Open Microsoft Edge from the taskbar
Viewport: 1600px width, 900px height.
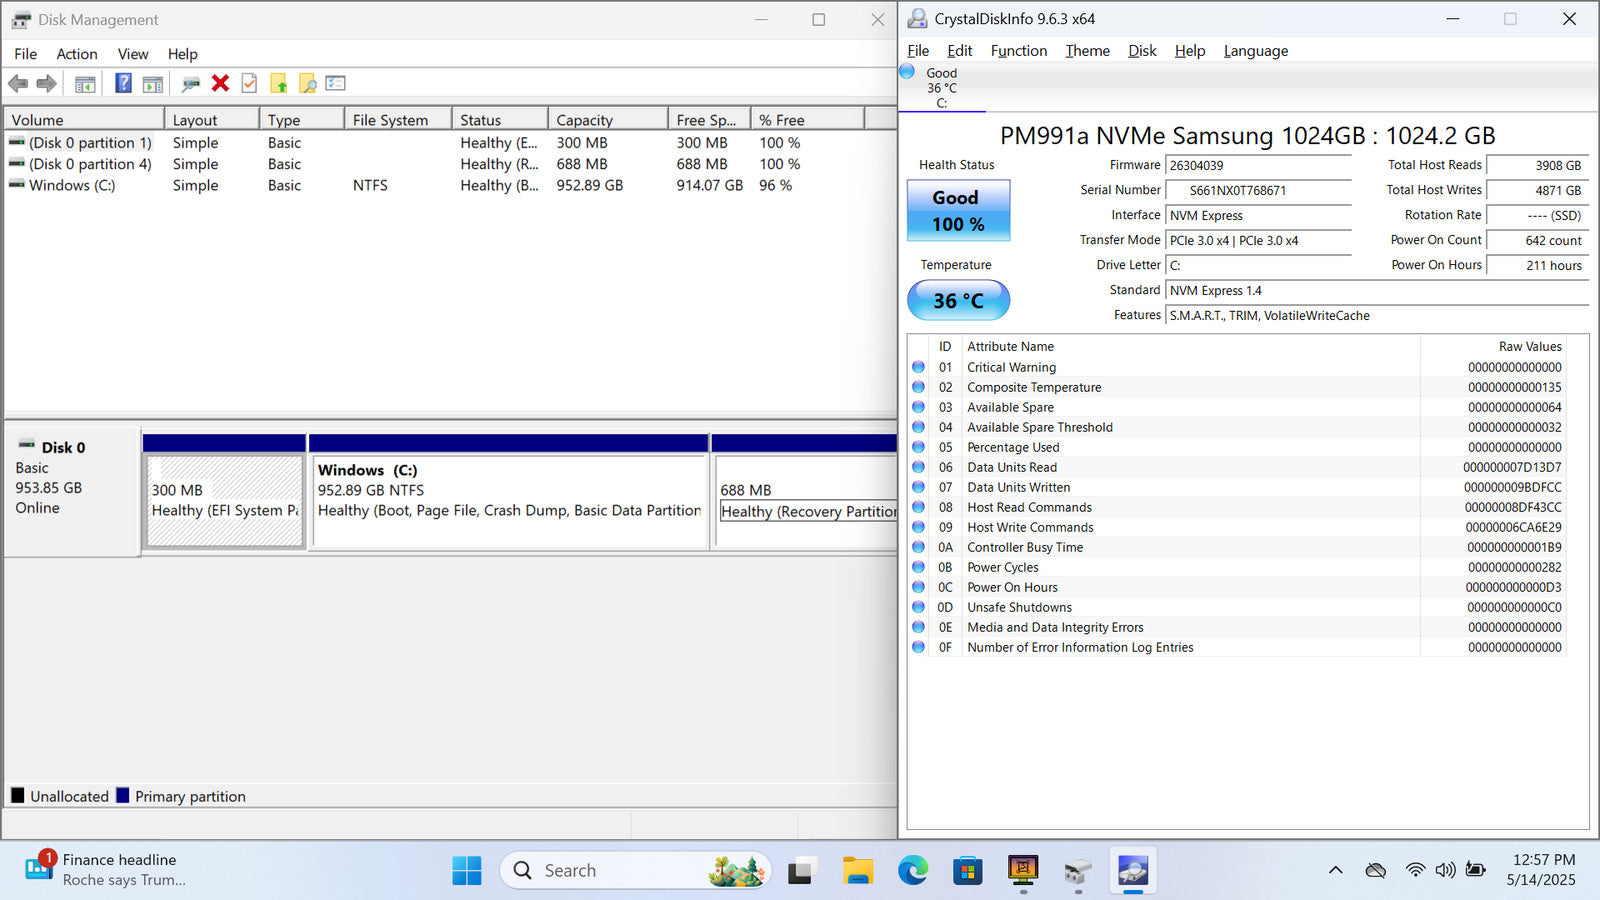(x=912, y=871)
